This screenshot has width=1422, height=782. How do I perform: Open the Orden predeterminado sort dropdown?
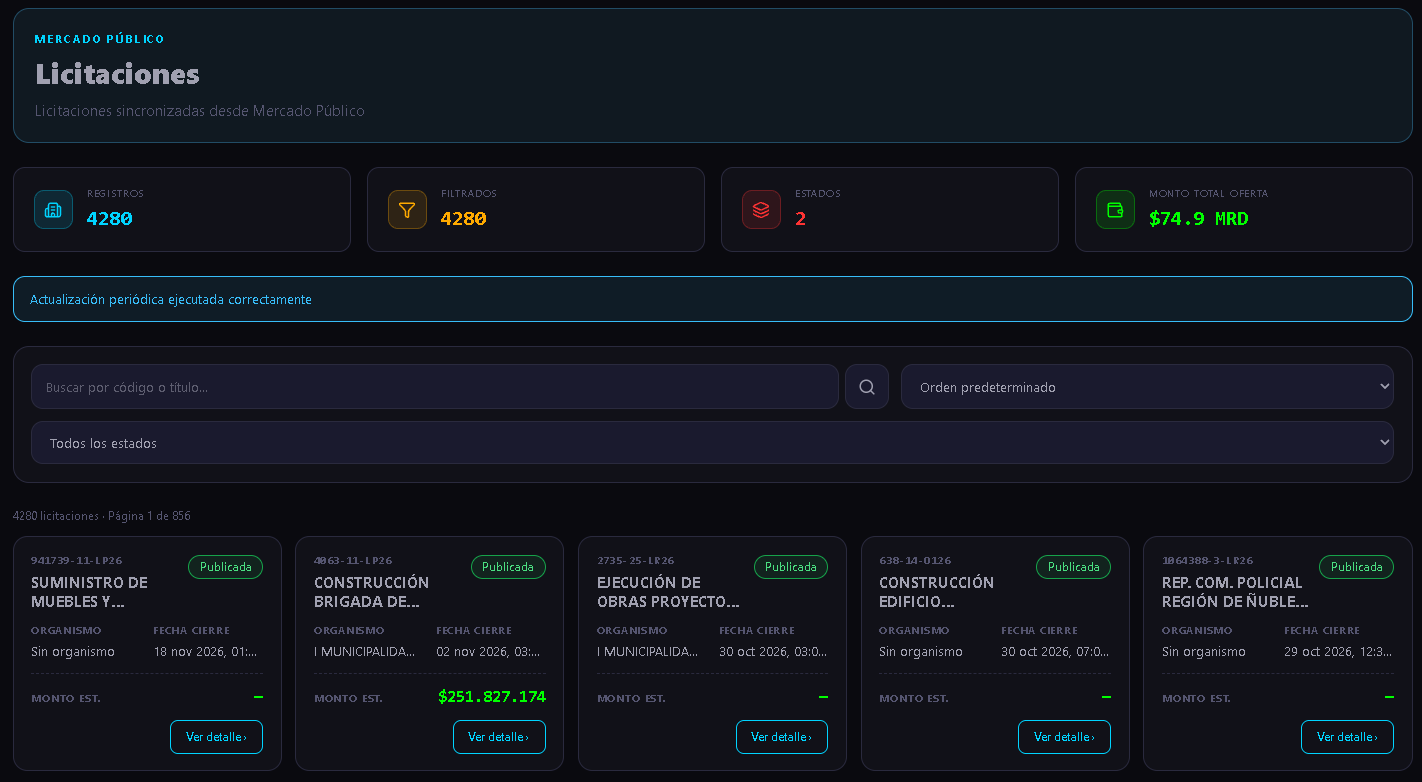click(1147, 387)
